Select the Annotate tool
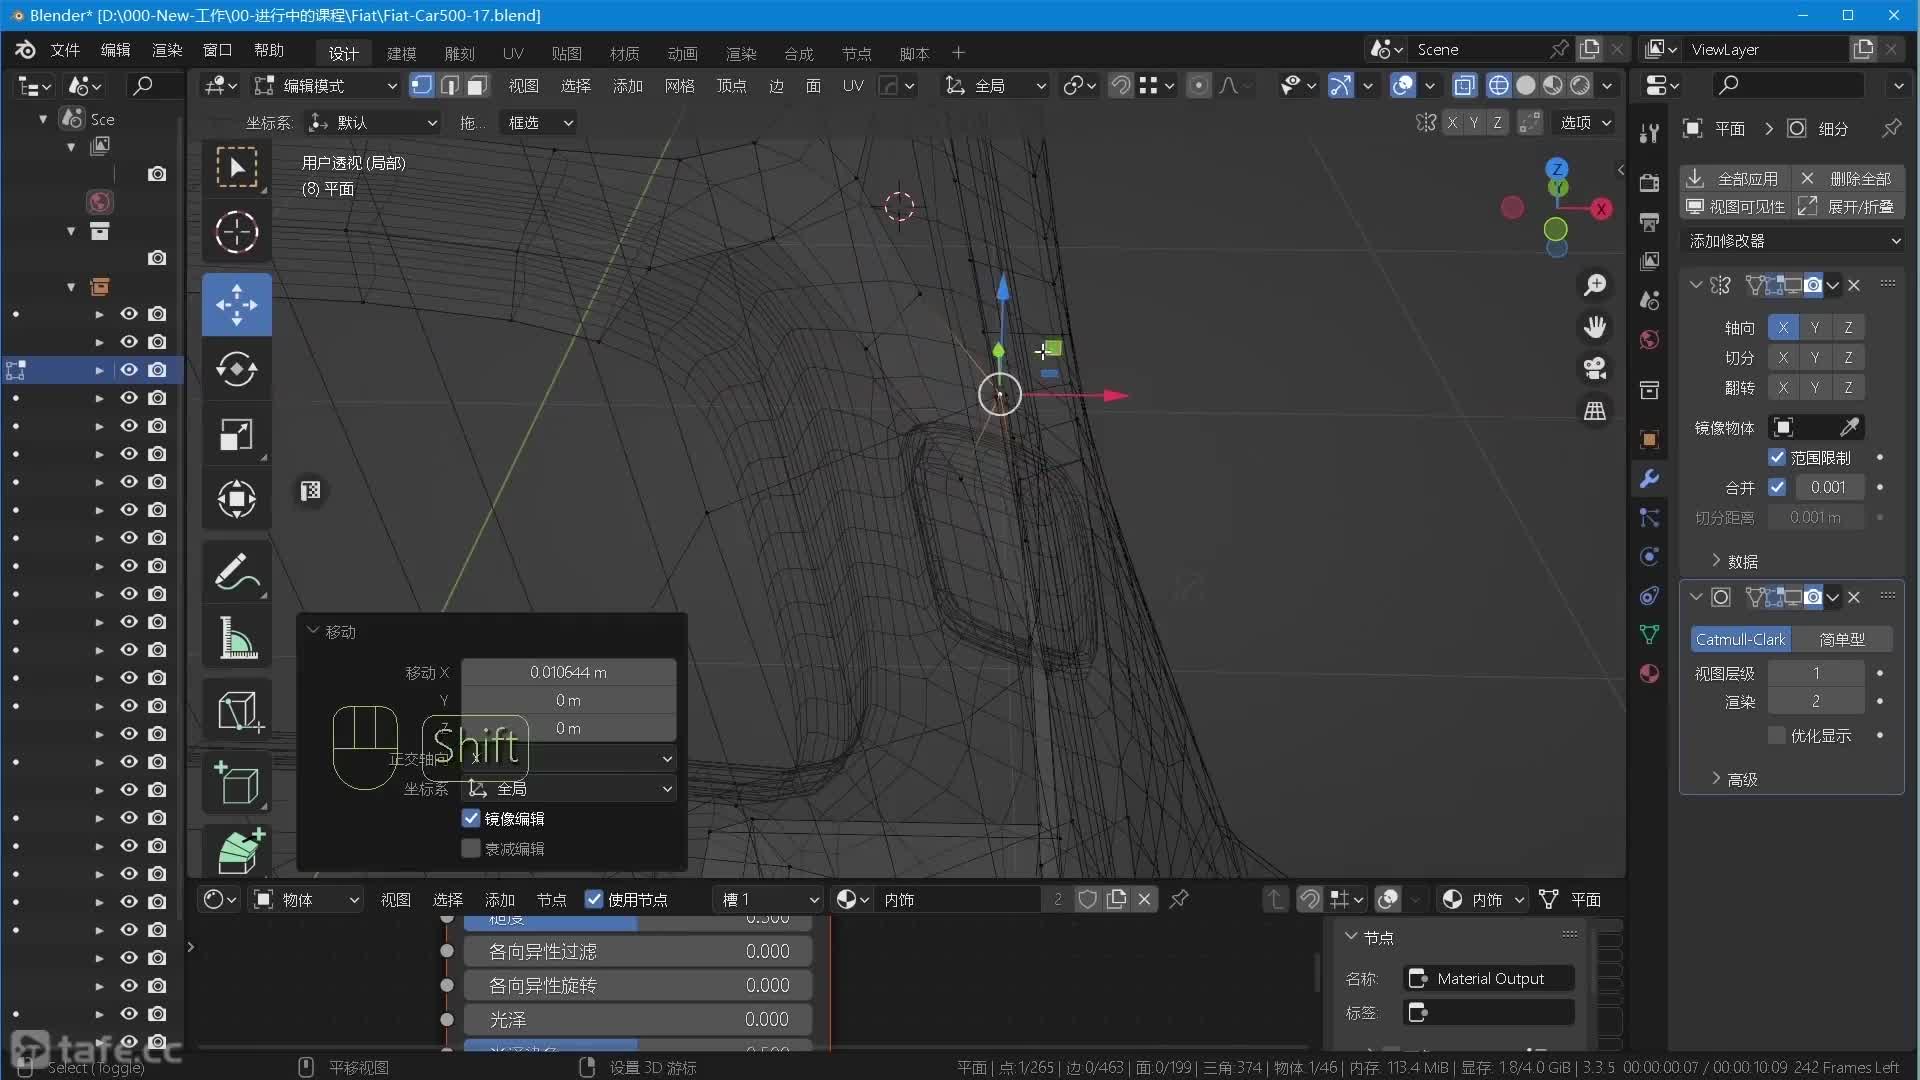1920x1080 pixels. tap(237, 572)
